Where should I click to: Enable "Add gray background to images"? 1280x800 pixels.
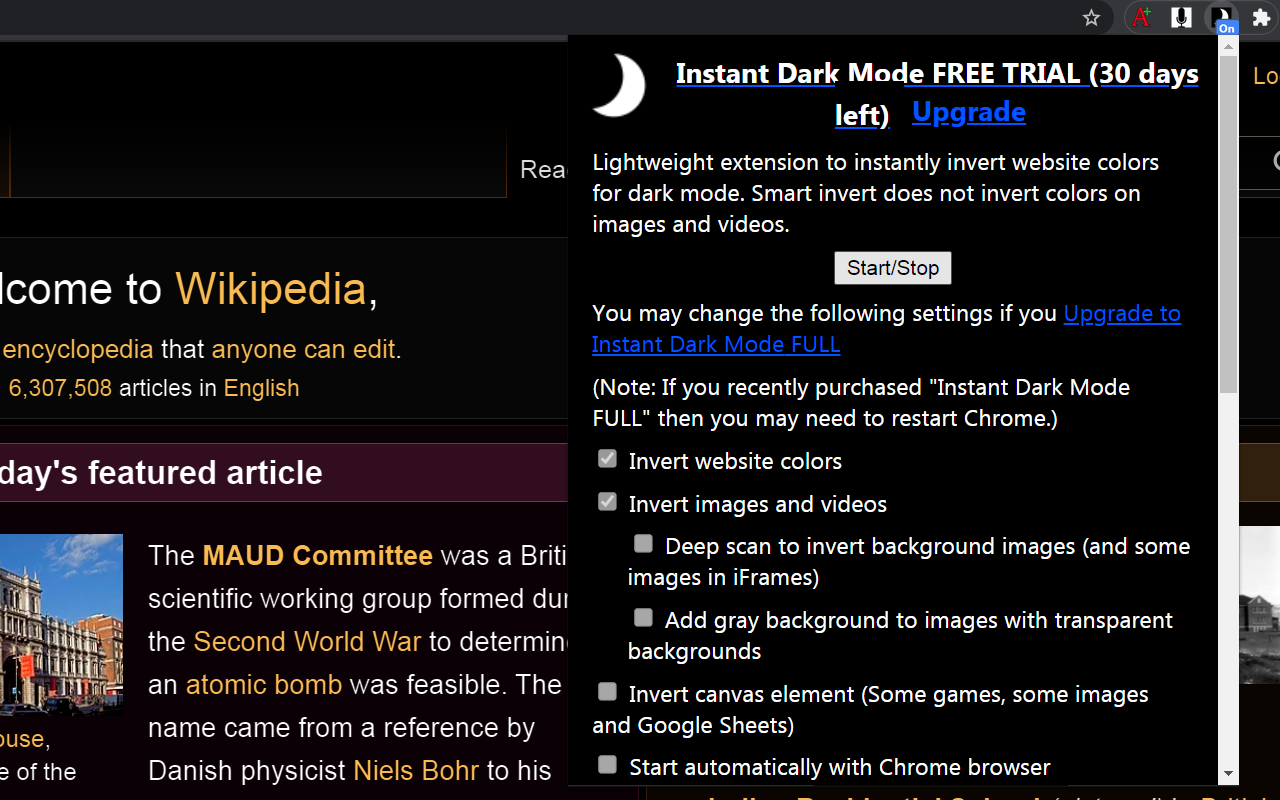pos(643,617)
